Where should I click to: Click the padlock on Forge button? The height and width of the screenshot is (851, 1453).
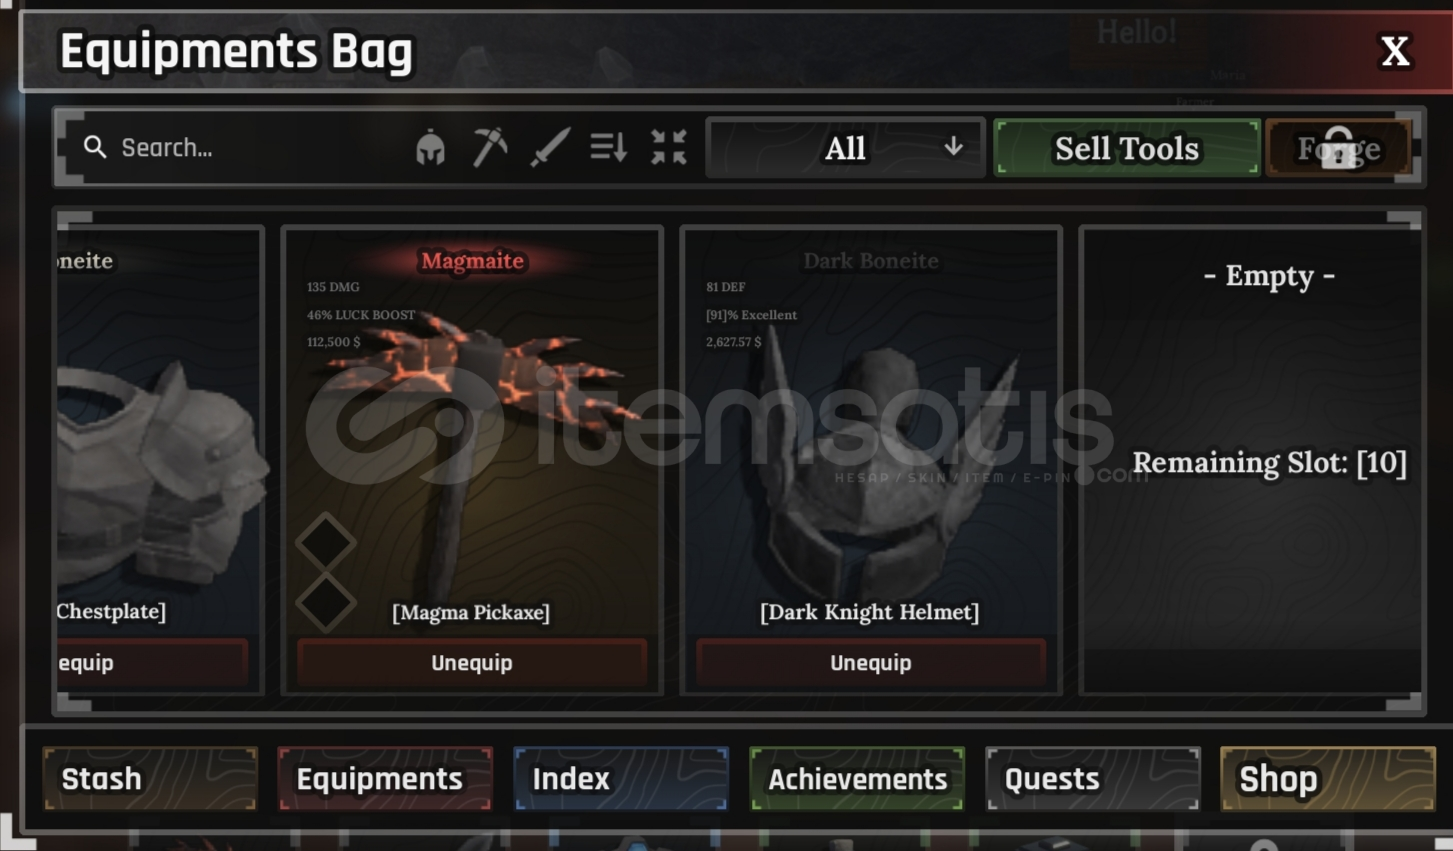click(1338, 148)
